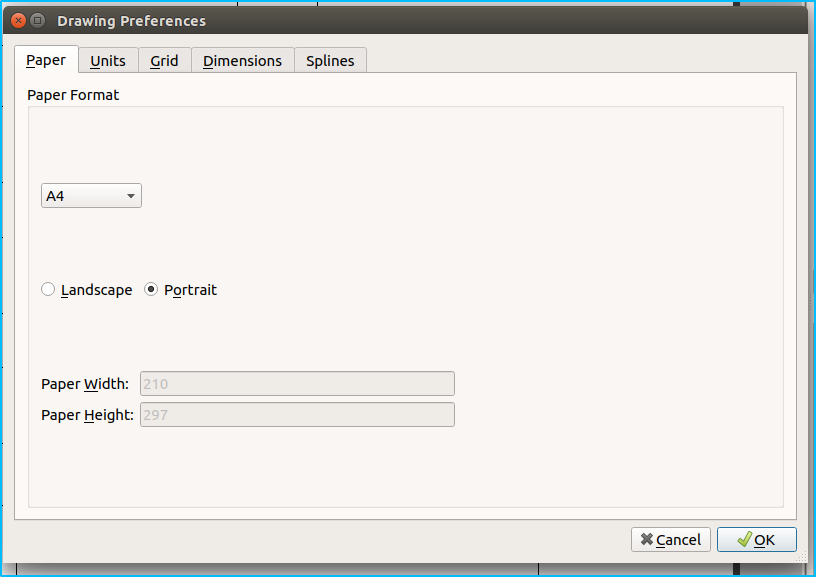Show the Splines tab
The image size is (816, 577).
(330, 61)
